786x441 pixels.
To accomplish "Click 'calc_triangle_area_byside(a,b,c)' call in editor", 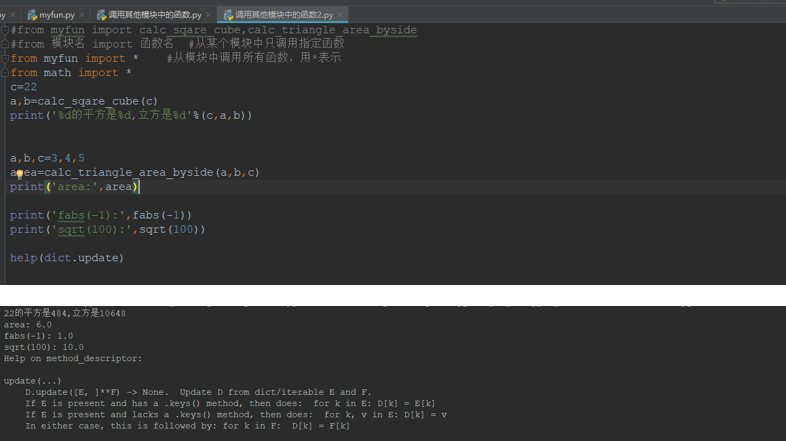I will [x=152, y=172].
